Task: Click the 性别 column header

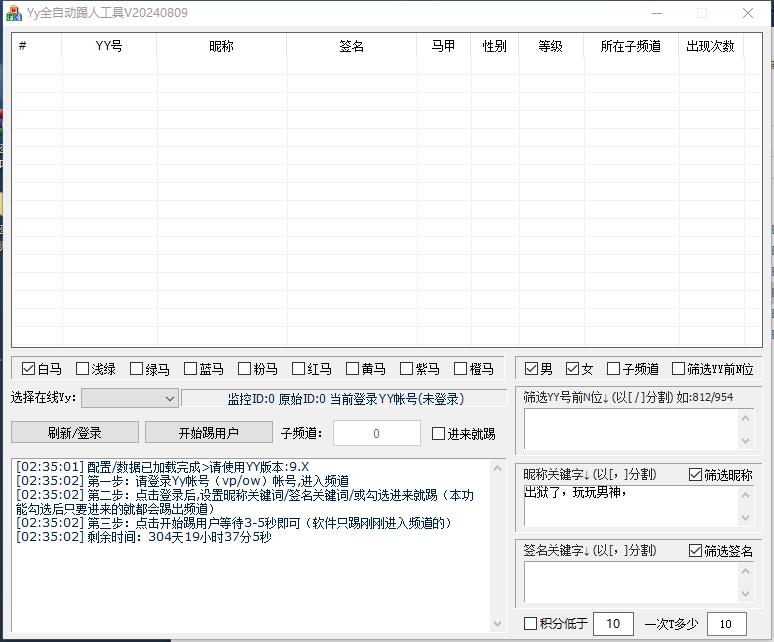Action: (x=495, y=46)
